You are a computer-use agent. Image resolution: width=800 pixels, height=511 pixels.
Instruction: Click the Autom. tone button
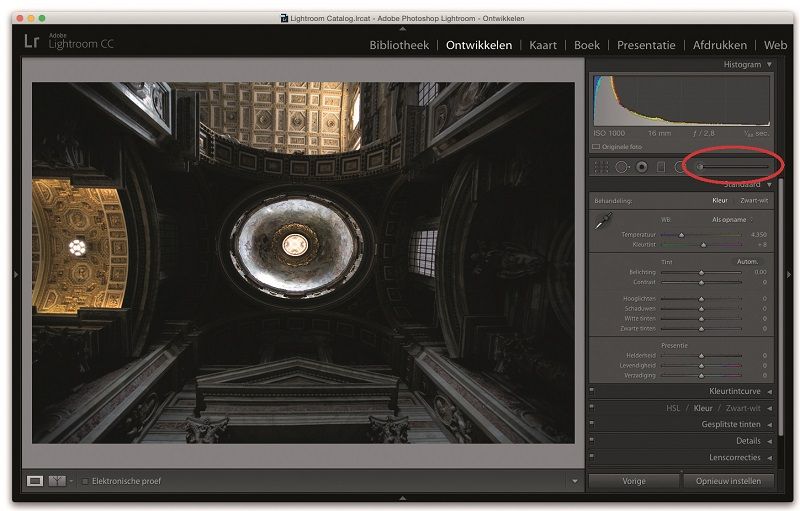(747, 261)
